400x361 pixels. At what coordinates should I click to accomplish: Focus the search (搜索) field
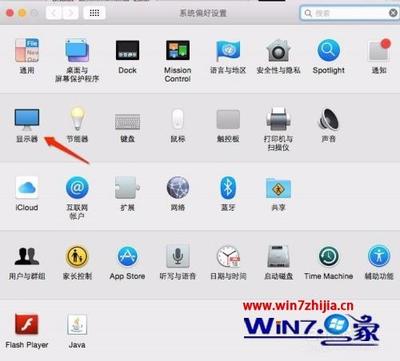[x=348, y=13]
